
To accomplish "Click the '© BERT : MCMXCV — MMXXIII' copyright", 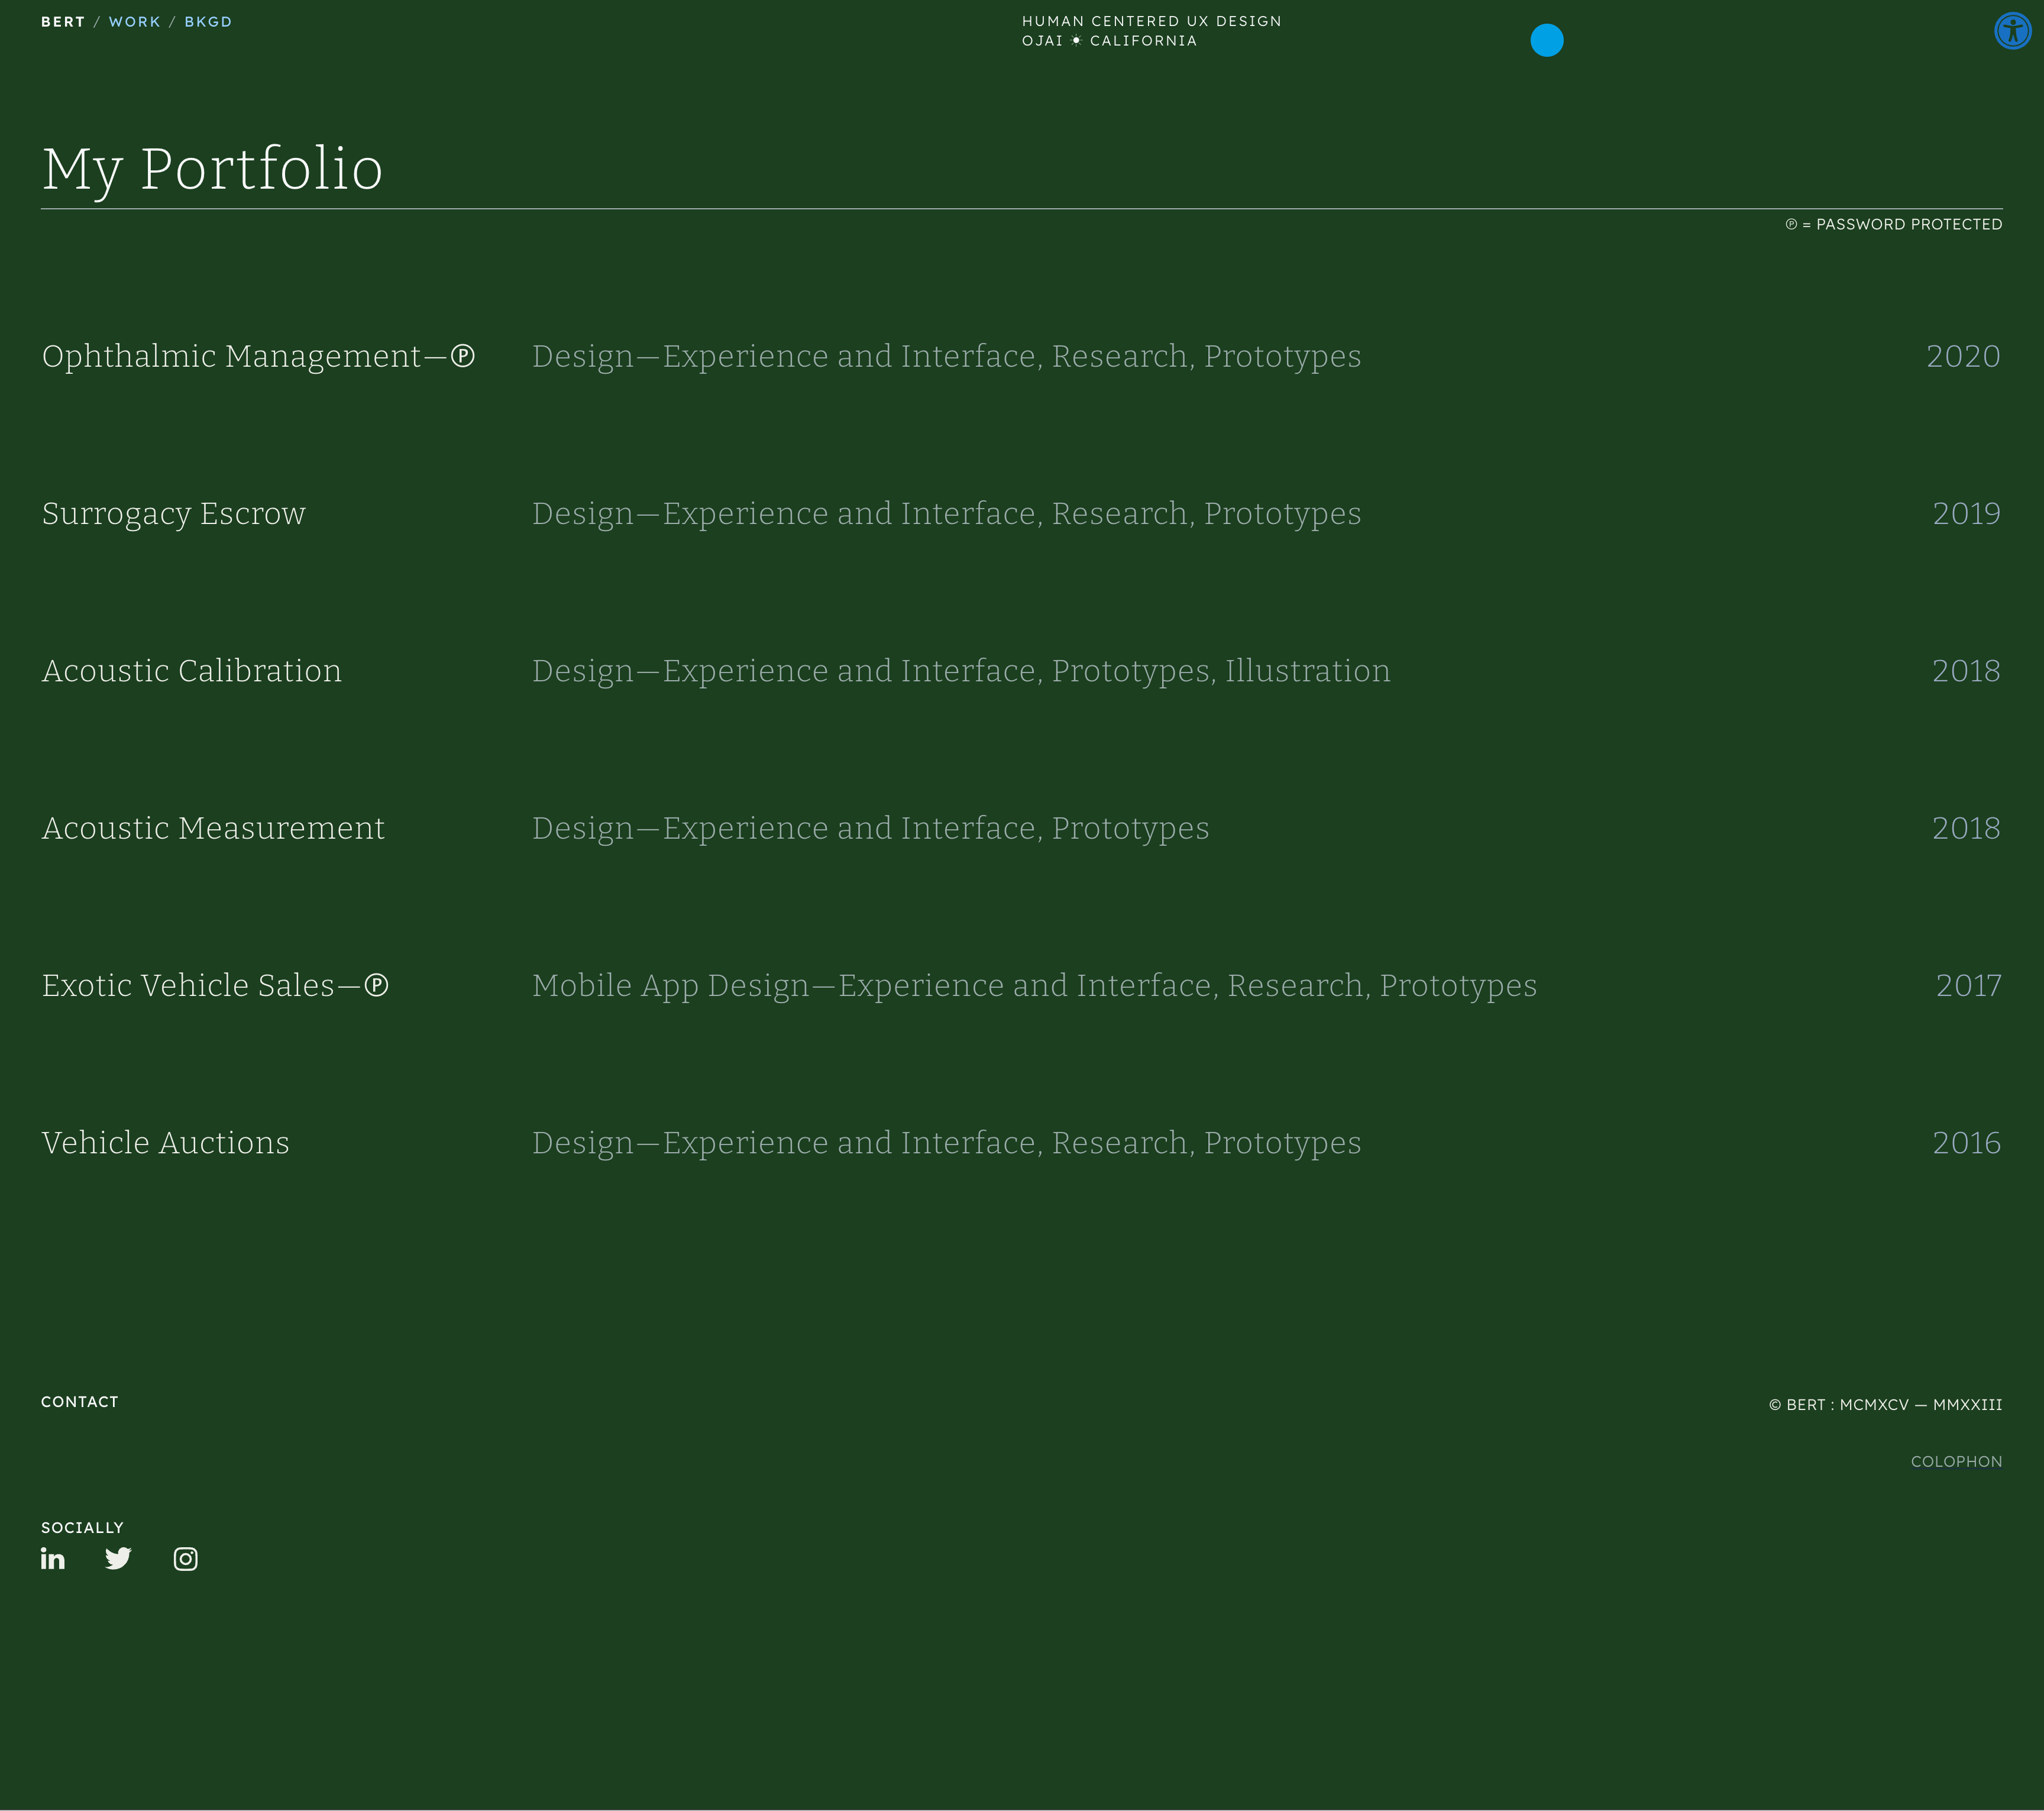I will coord(1885,1404).
